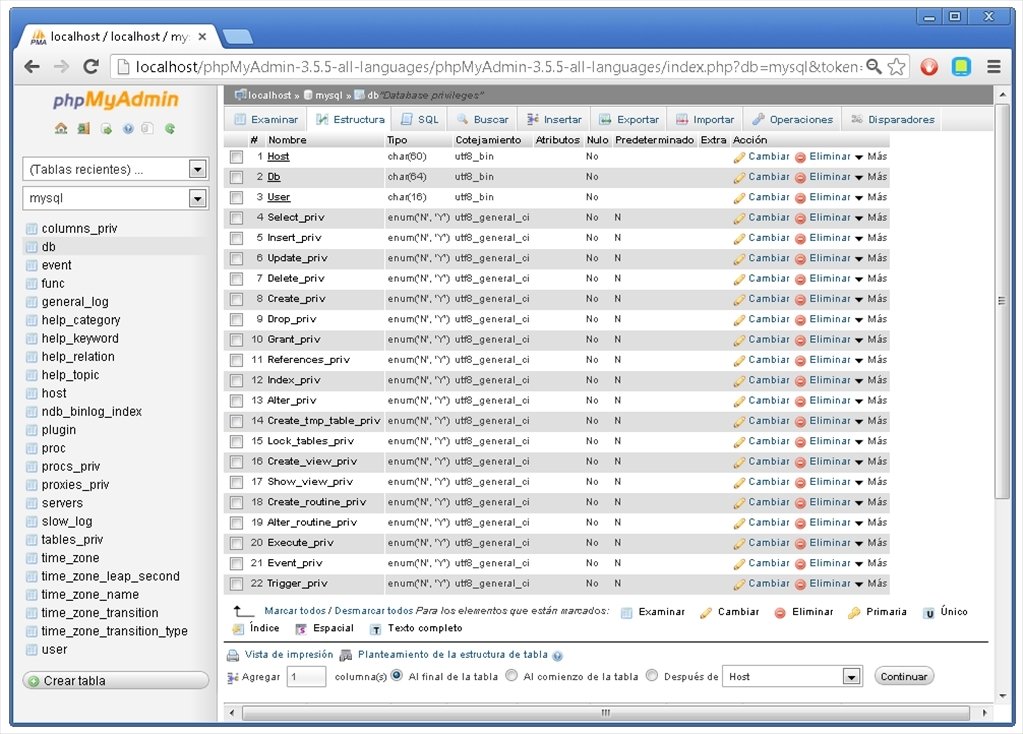Screen dimensions: 1023x734
Task: Open the phpMyAdmin documentation help icon
Action: pos(128,129)
